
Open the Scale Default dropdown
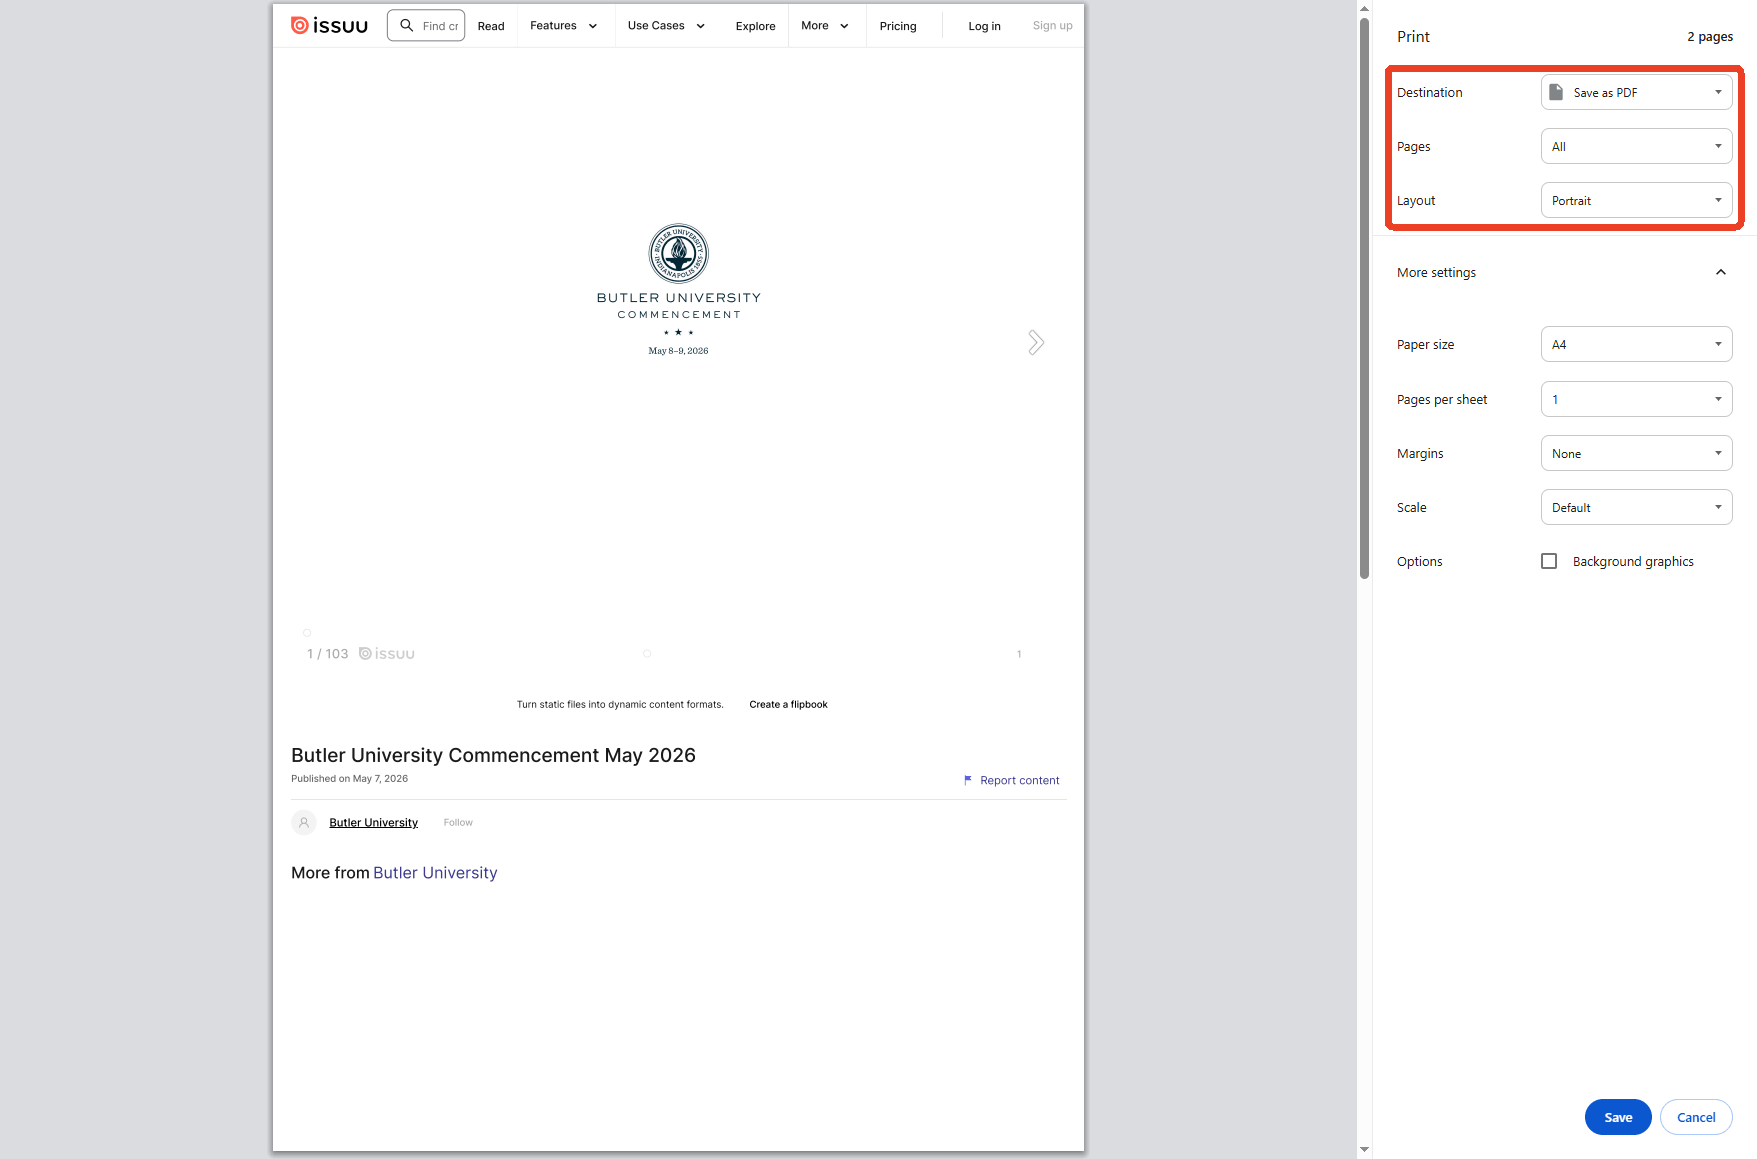tap(1636, 507)
